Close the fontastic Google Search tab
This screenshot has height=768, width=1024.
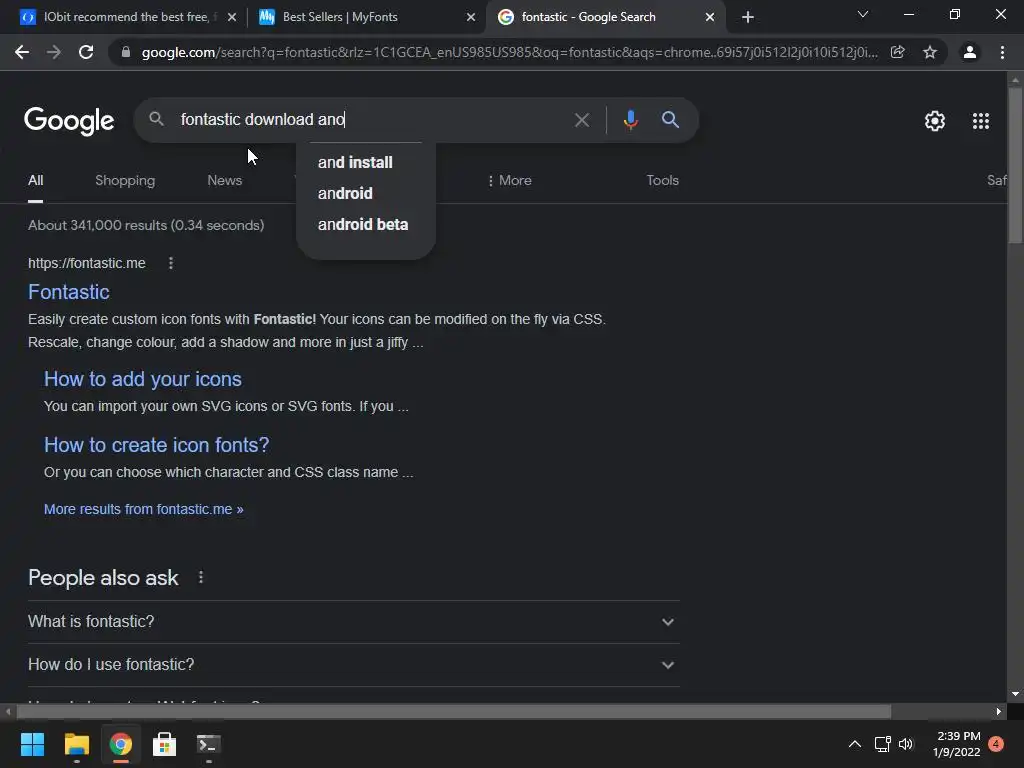(710, 17)
